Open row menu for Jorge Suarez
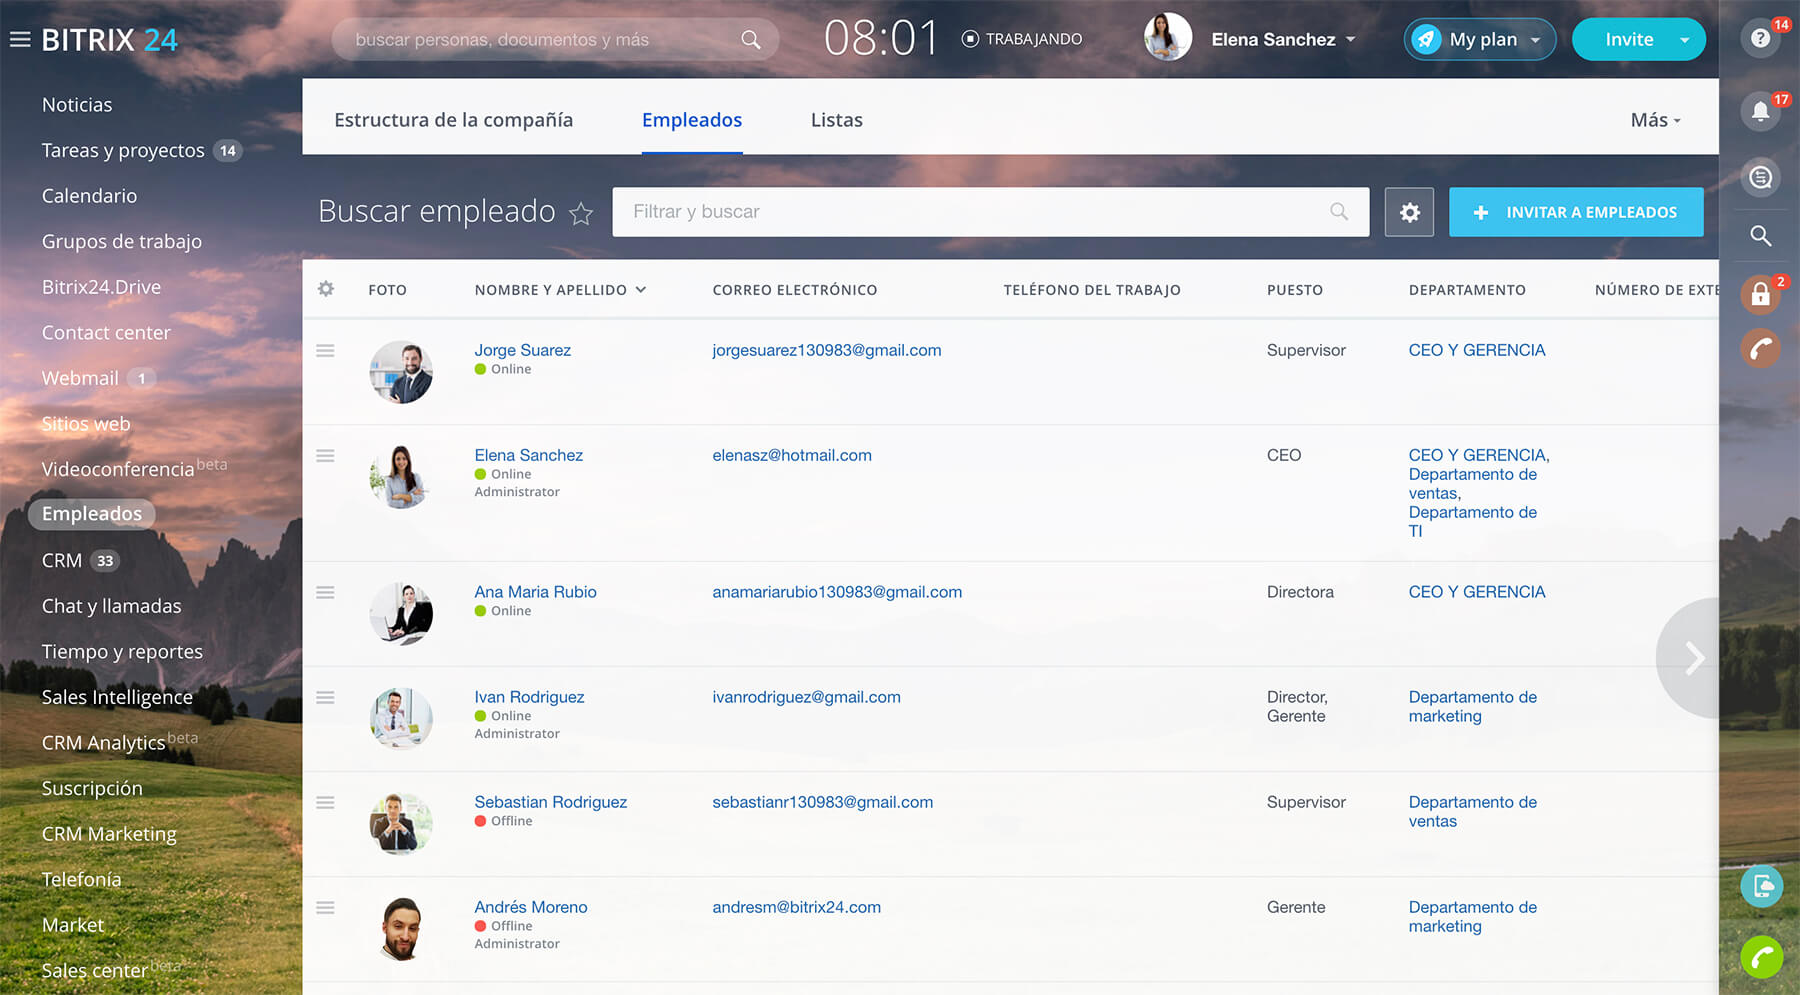This screenshot has width=1800, height=995. pyautogui.click(x=325, y=351)
